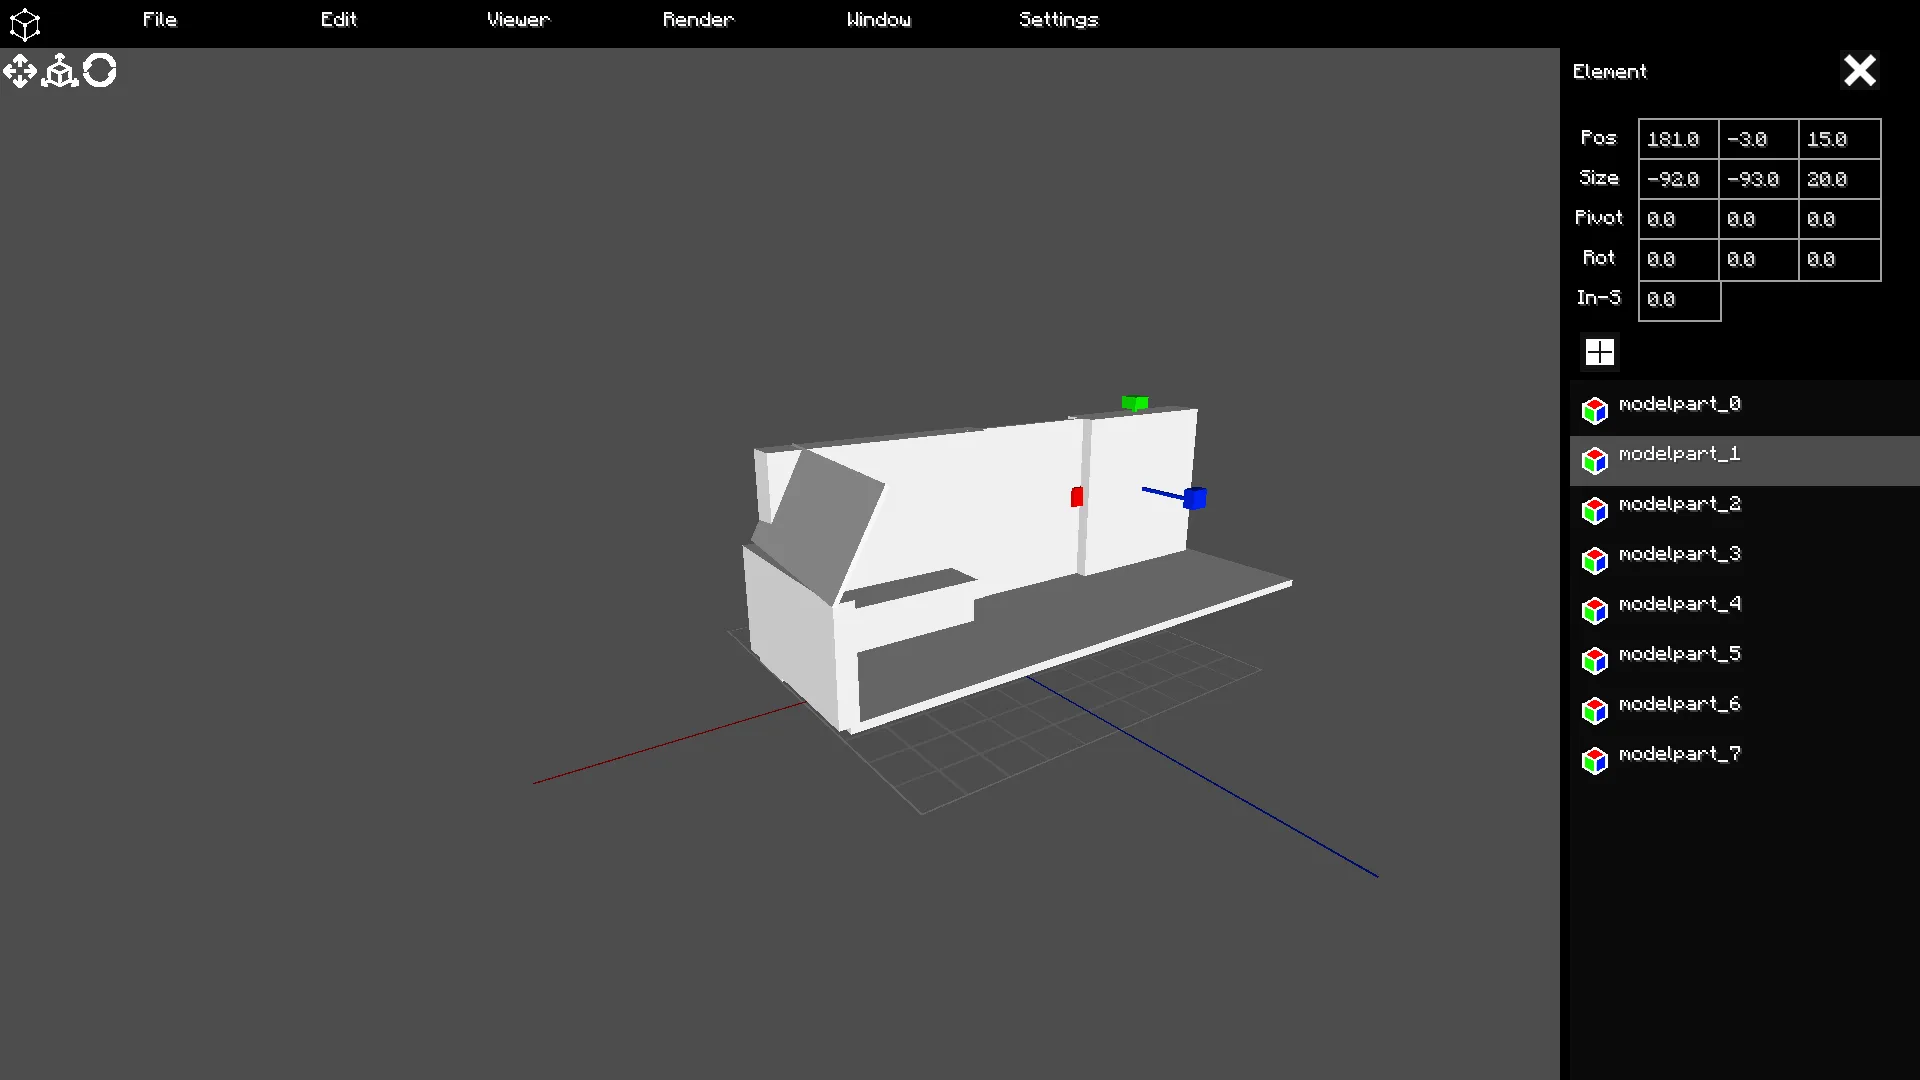Click the cube icon beside modelpart_6
Image resolution: width=1920 pixels, height=1080 pixels.
1595,710
